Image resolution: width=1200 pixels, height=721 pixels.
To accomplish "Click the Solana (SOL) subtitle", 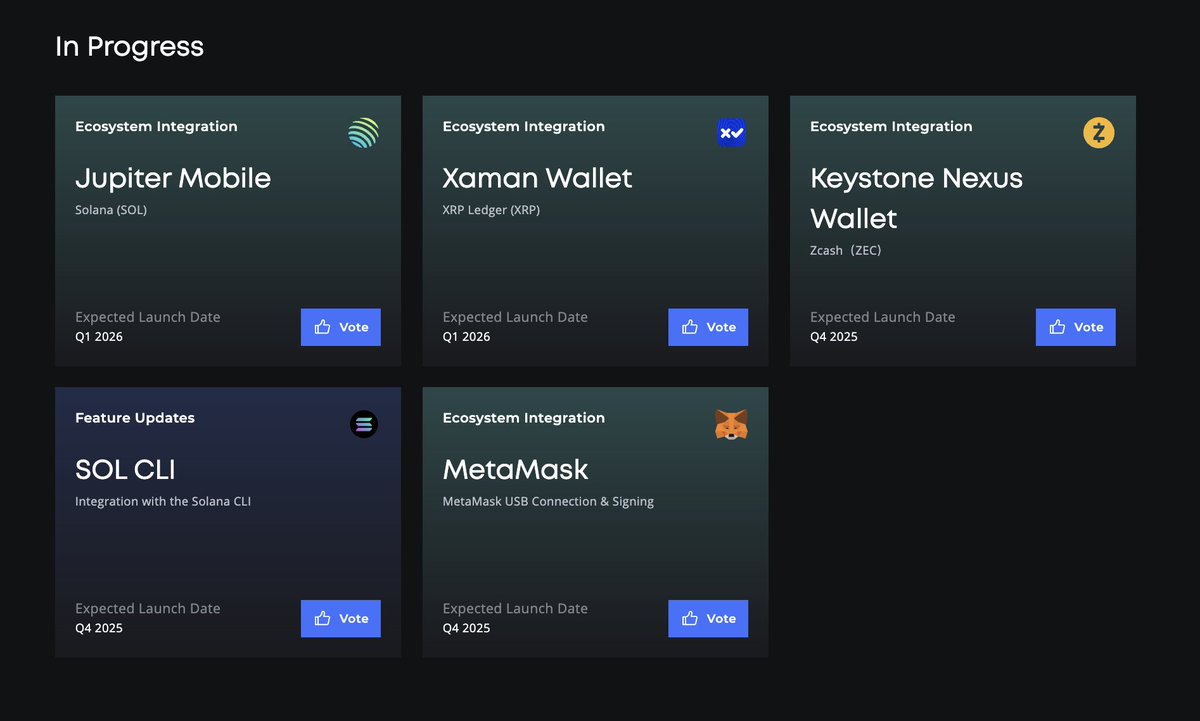I will (x=111, y=210).
